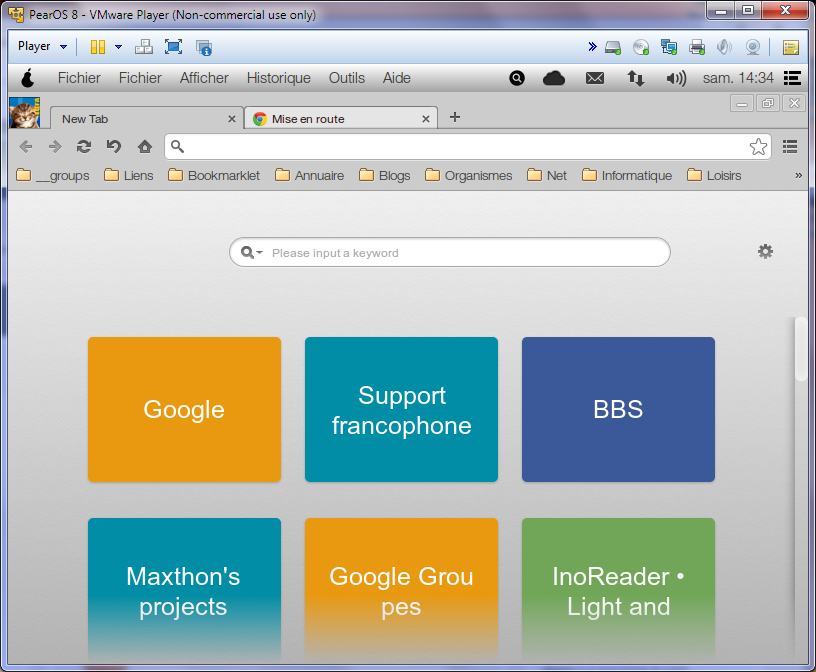Open the menu bar search indicator
Image resolution: width=816 pixels, height=672 pixels.
point(517,78)
